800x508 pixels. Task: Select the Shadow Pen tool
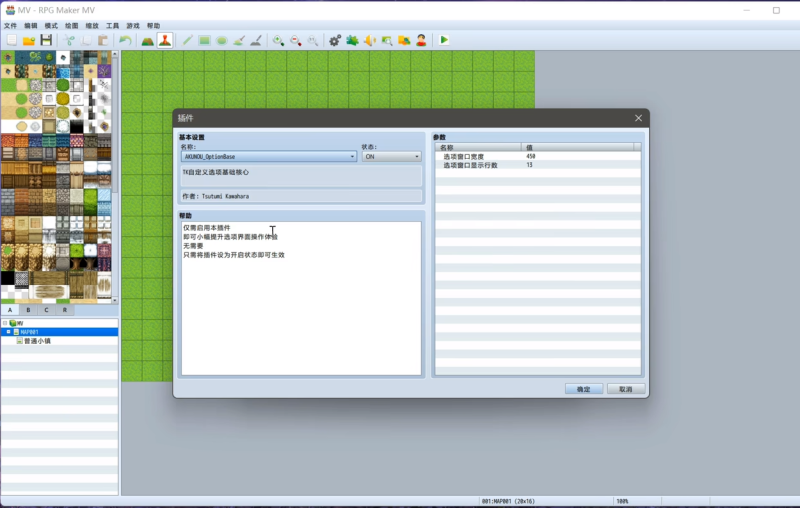coord(256,40)
